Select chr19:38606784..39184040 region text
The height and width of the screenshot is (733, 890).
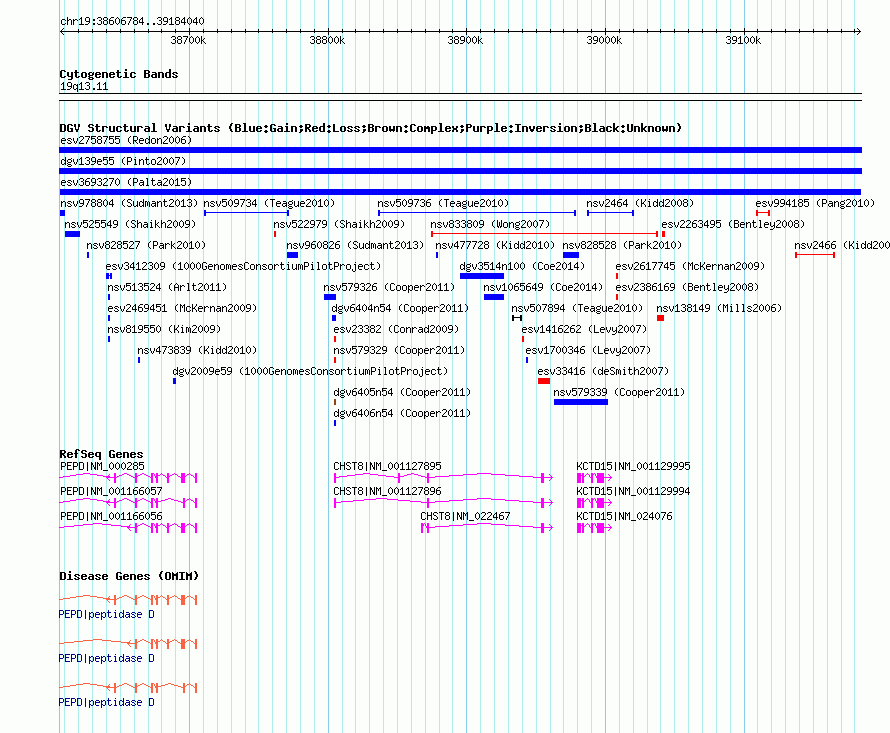point(132,21)
